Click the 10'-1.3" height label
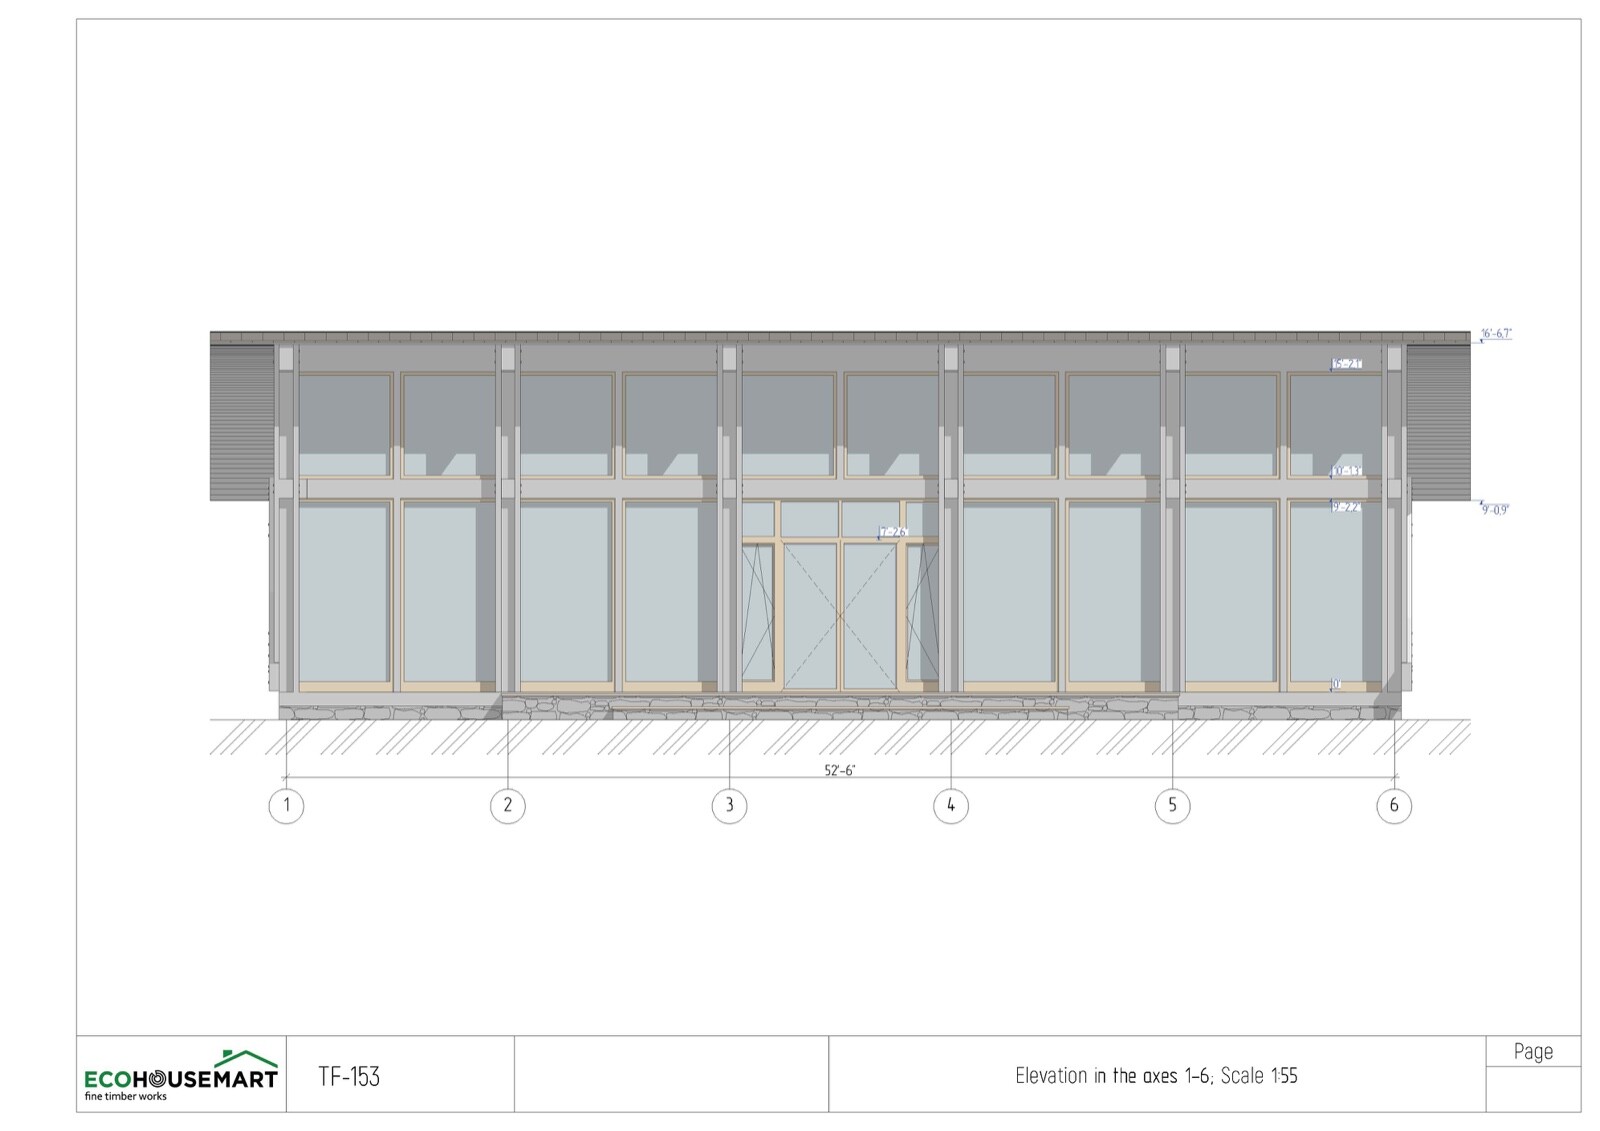The width and height of the screenshot is (1600, 1131). (1347, 470)
